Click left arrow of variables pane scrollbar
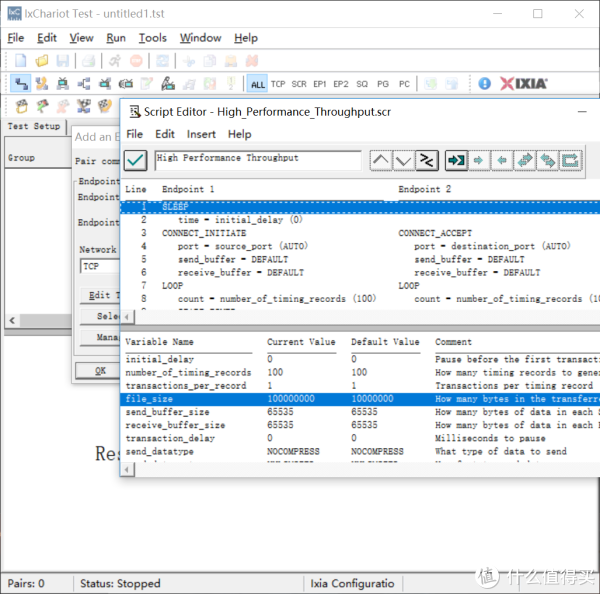 click(x=127, y=469)
